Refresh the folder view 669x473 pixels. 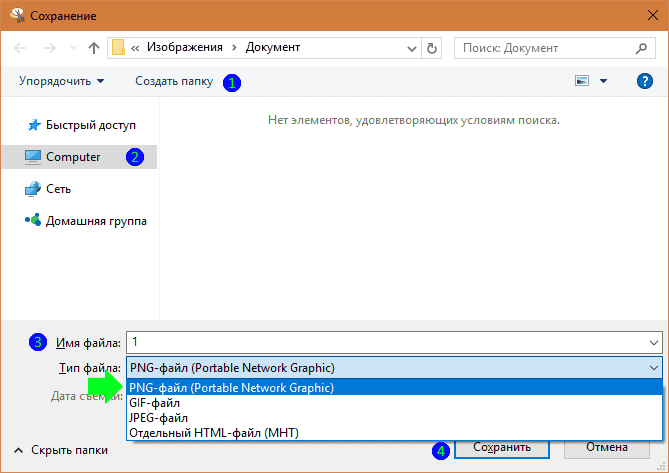click(432, 48)
